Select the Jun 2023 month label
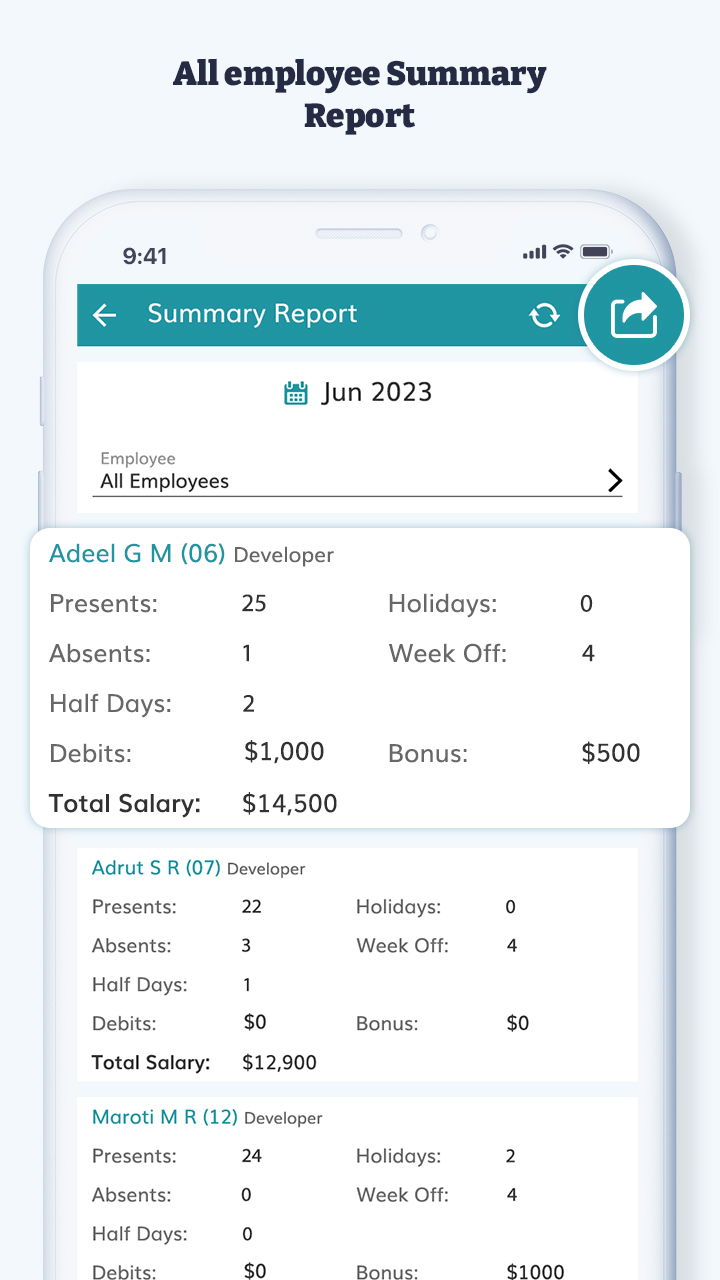720x1280 pixels. [377, 392]
